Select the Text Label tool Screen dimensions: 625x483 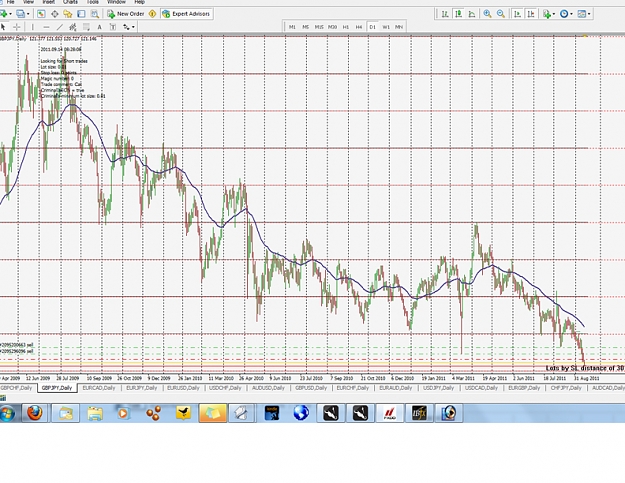pos(113,27)
